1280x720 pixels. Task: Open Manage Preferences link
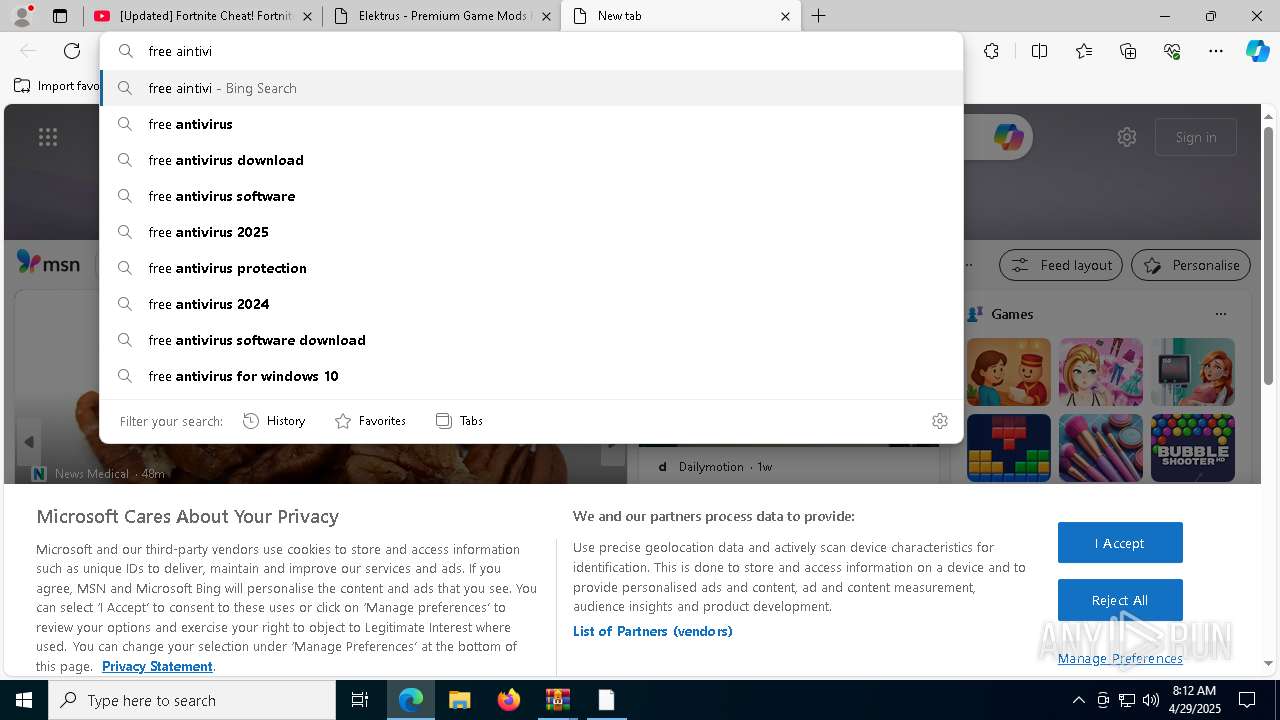pos(1120,658)
